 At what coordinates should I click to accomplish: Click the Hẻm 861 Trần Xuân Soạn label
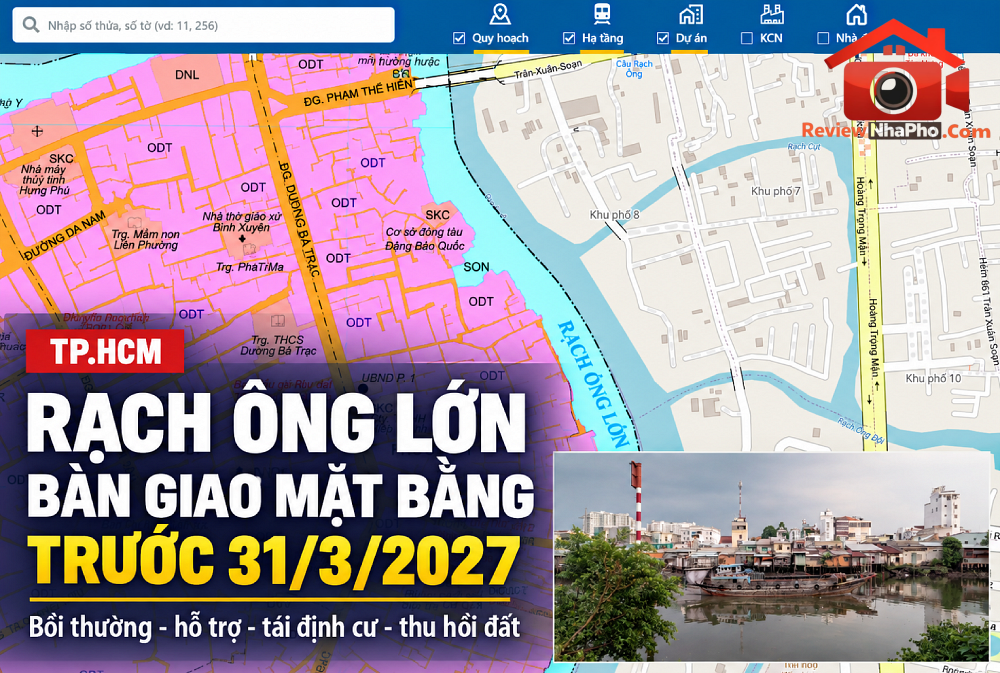pyautogui.click(x=990, y=311)
